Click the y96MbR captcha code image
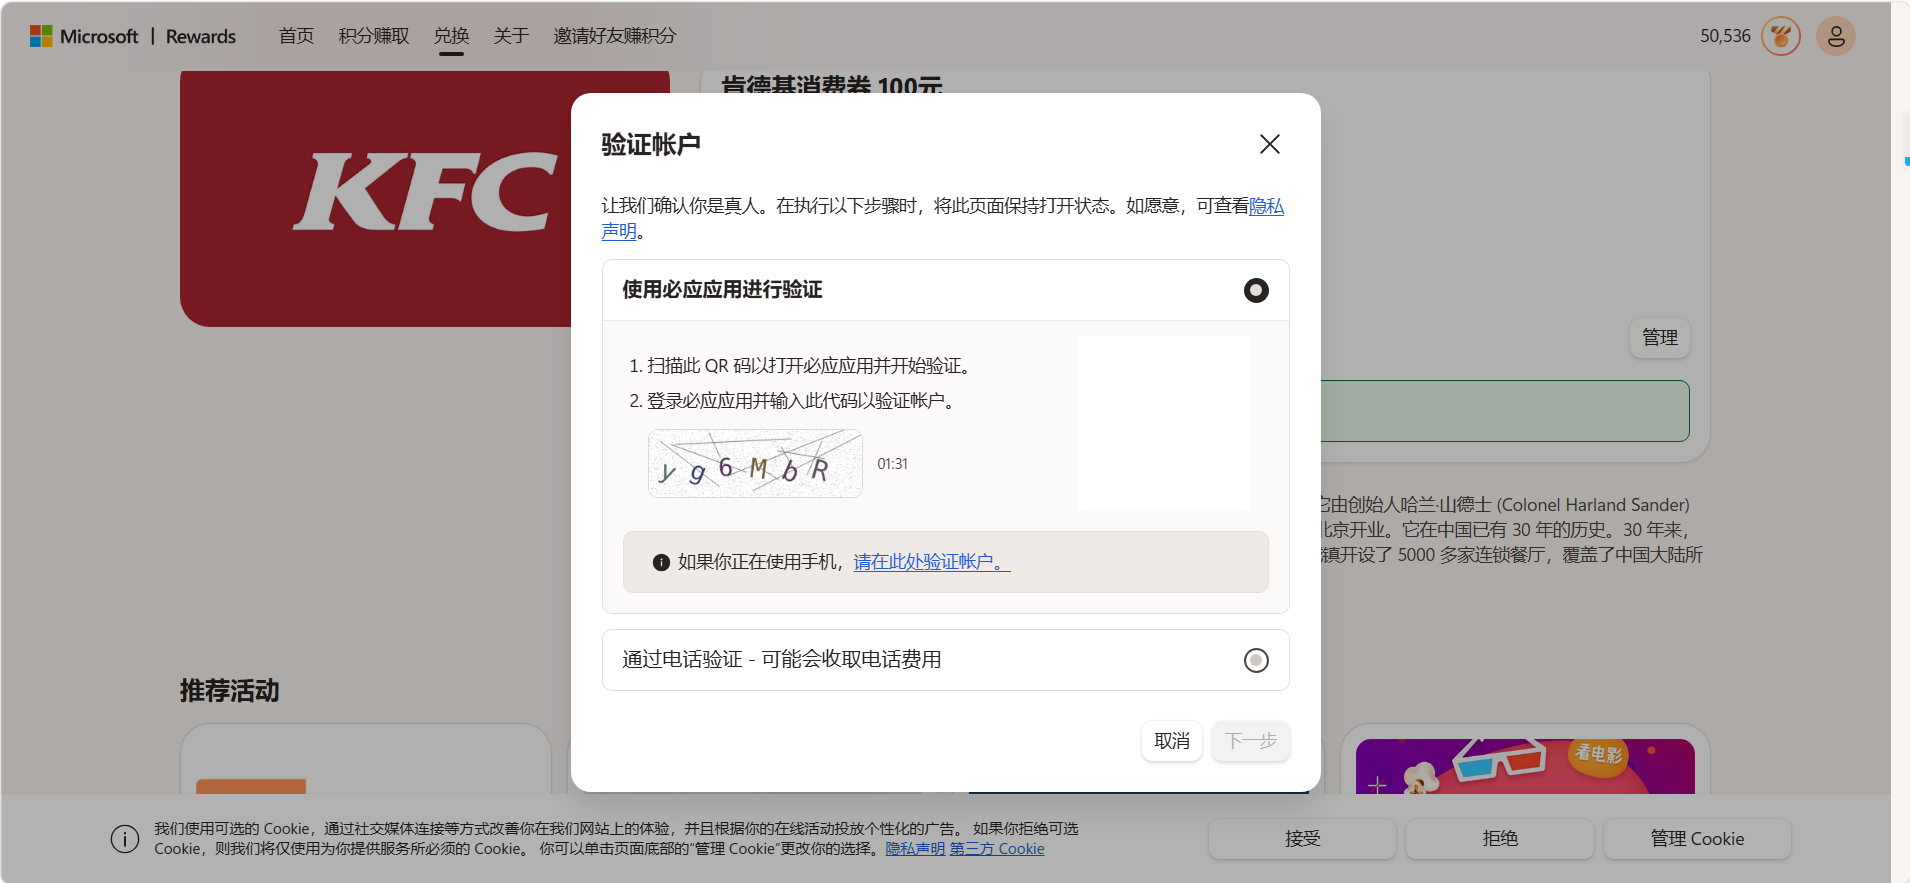This screenshot has width=1910, height=883. tap(755, 464)
